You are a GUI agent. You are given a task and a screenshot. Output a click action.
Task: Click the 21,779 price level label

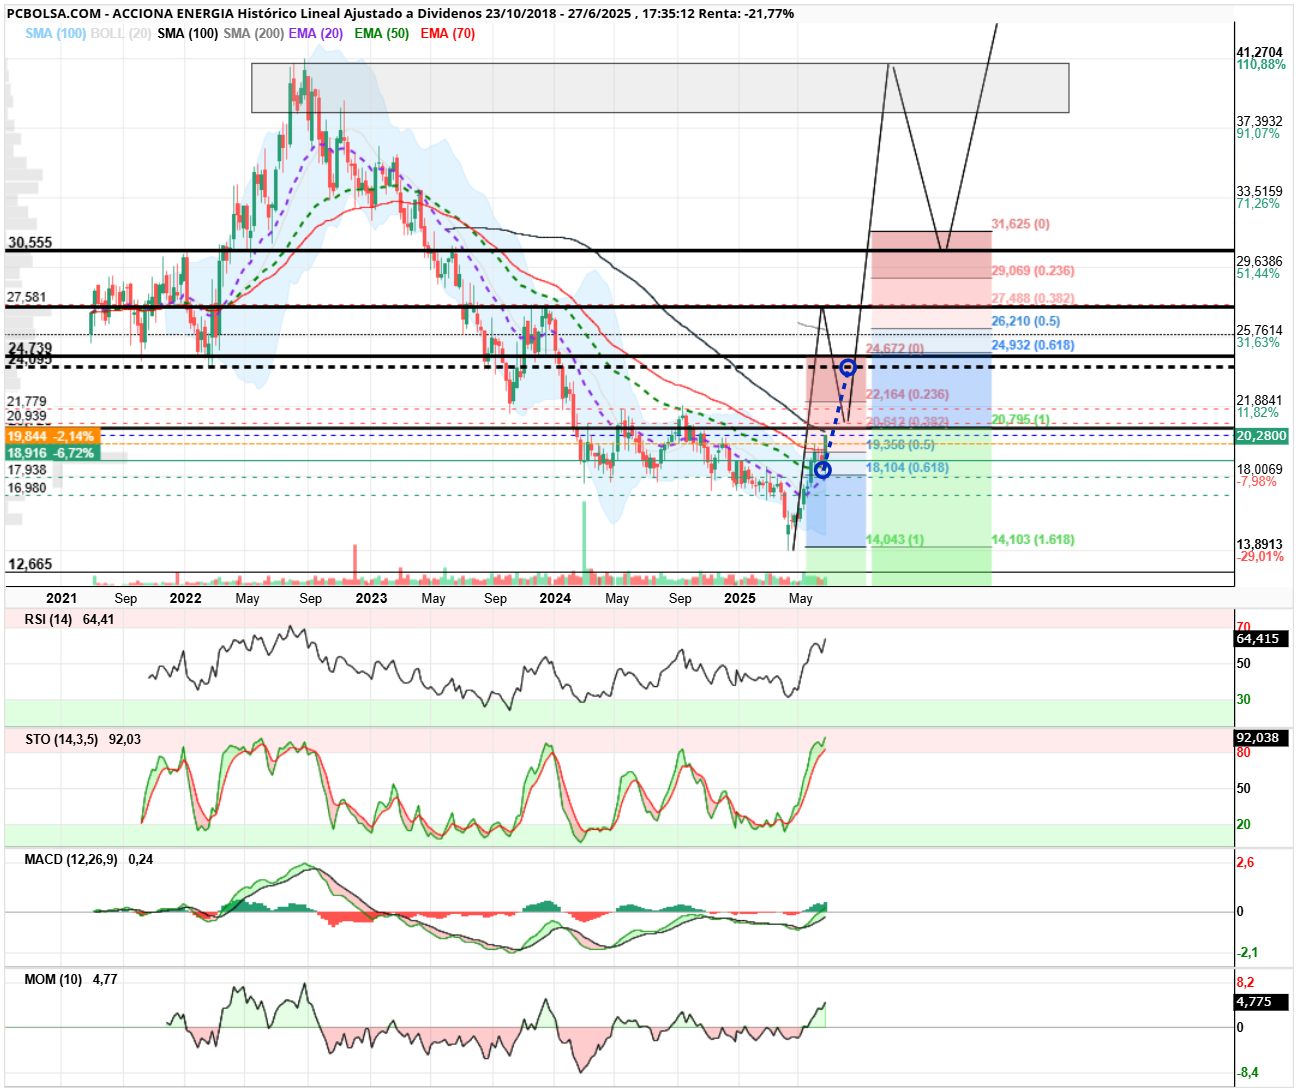coord(27,401)
